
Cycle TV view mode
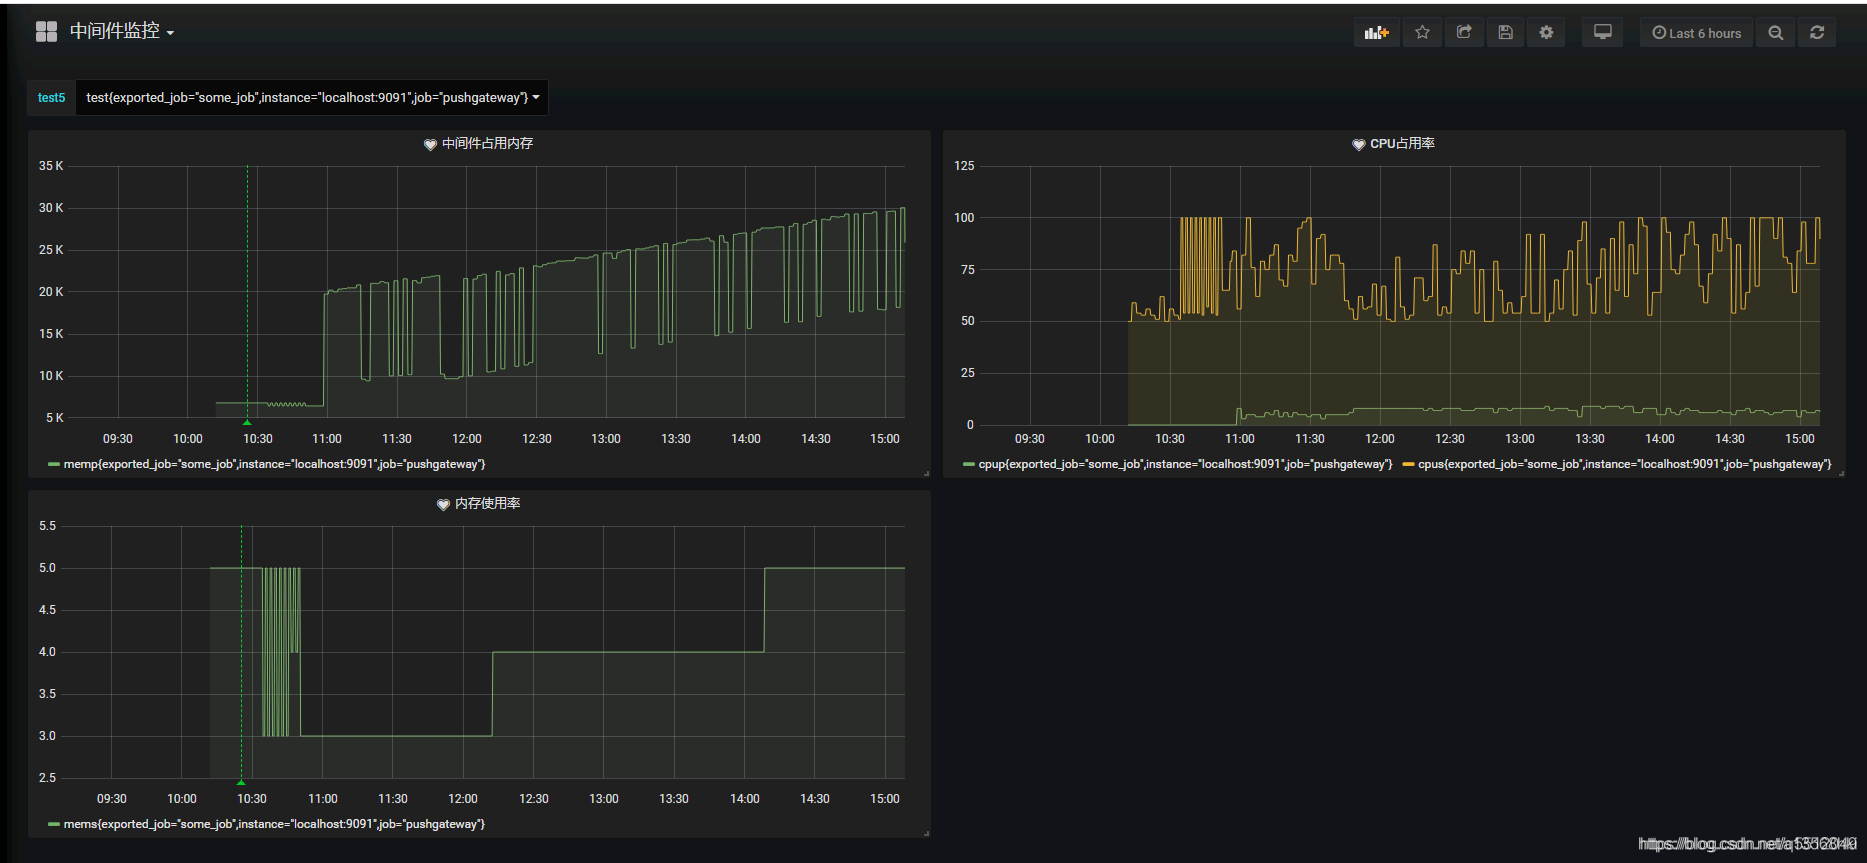pos(1602,33)
